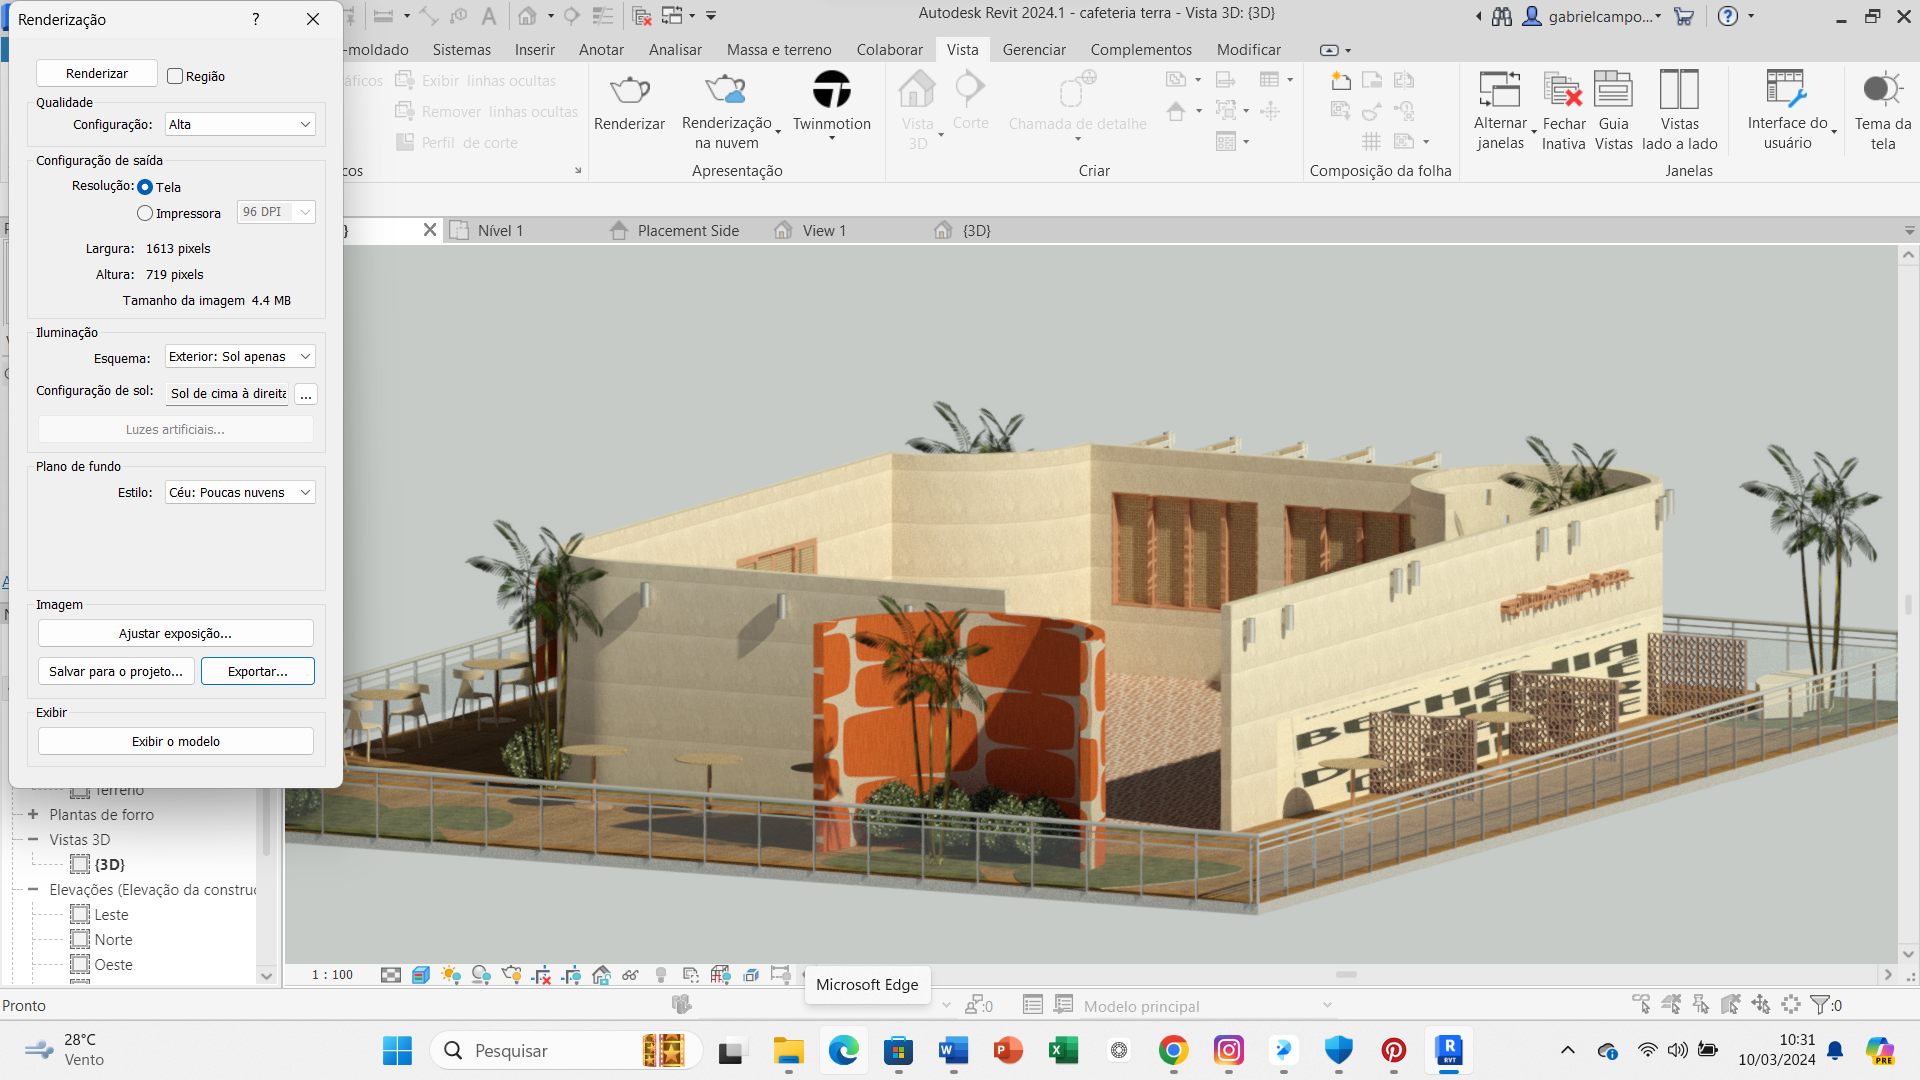
Task: Enable the Região checkbox
Action: (175, 76)
